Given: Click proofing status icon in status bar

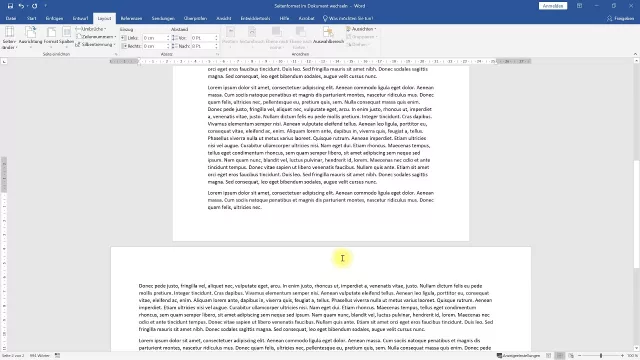Looking at the screenshot, I should pos(57,356).
